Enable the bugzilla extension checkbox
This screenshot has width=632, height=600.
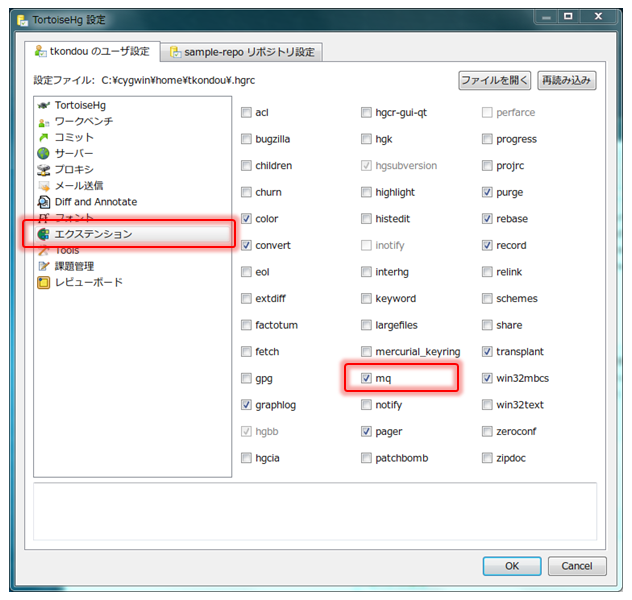pos(246,139)
